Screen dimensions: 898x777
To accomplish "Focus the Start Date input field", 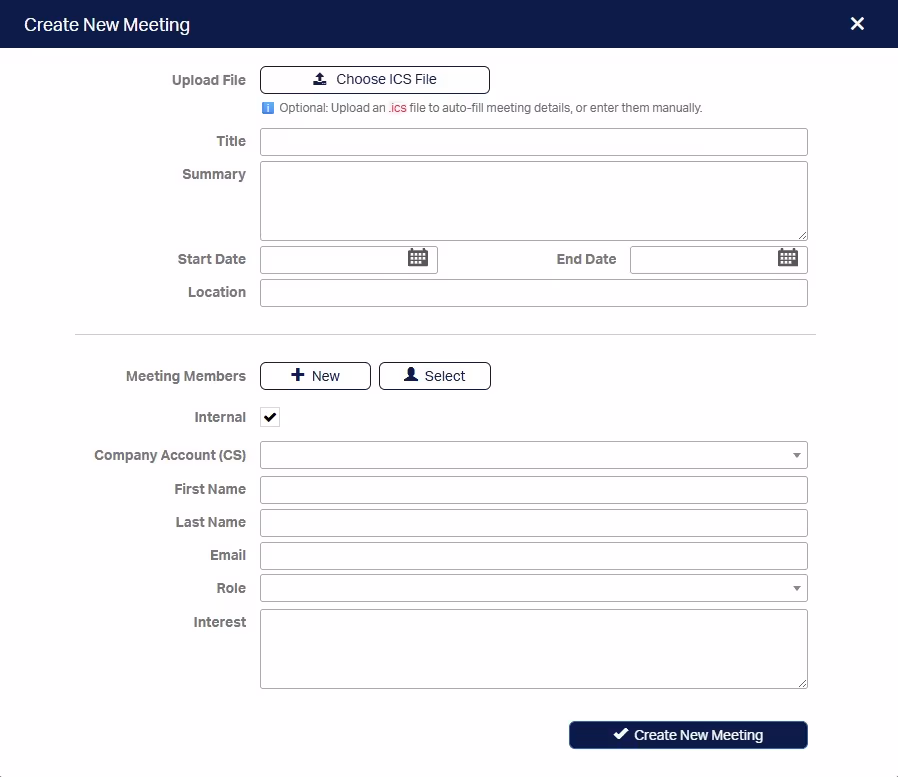I will coord(349,260).
